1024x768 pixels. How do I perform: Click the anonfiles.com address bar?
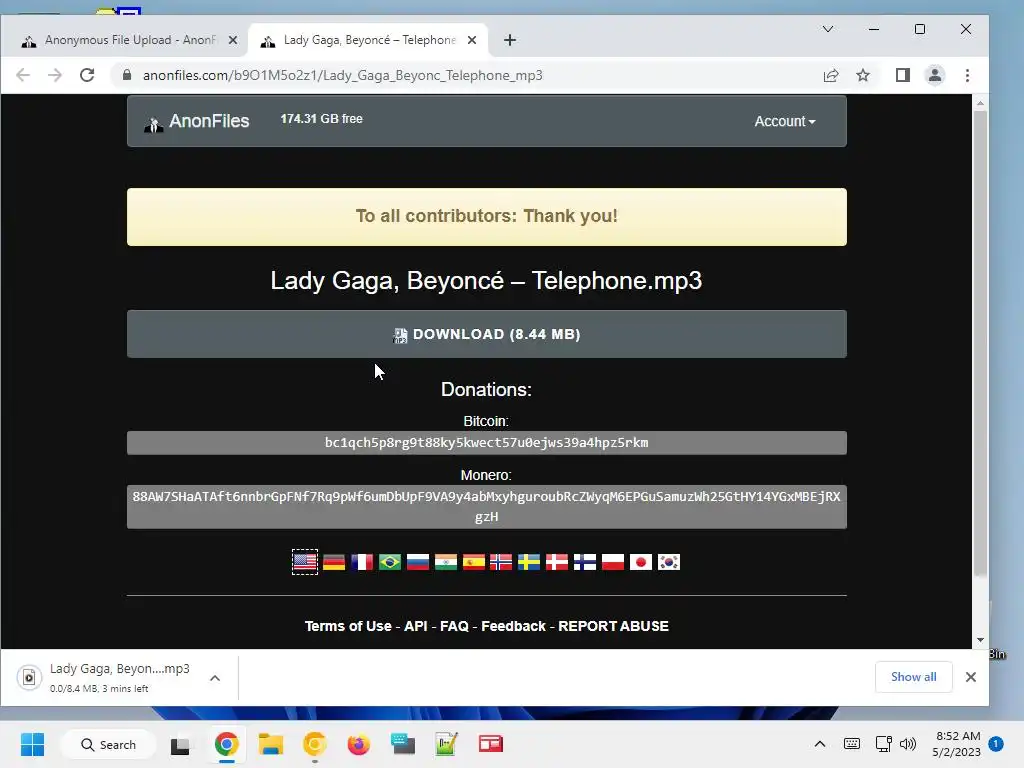(x=457, y=75)
